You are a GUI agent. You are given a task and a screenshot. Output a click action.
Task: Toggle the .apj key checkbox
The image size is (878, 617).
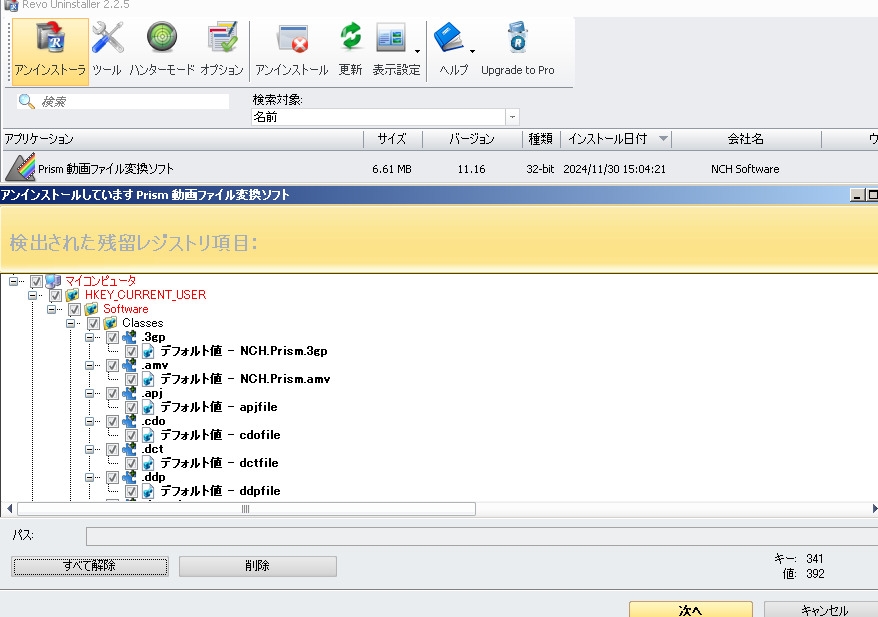113,393
